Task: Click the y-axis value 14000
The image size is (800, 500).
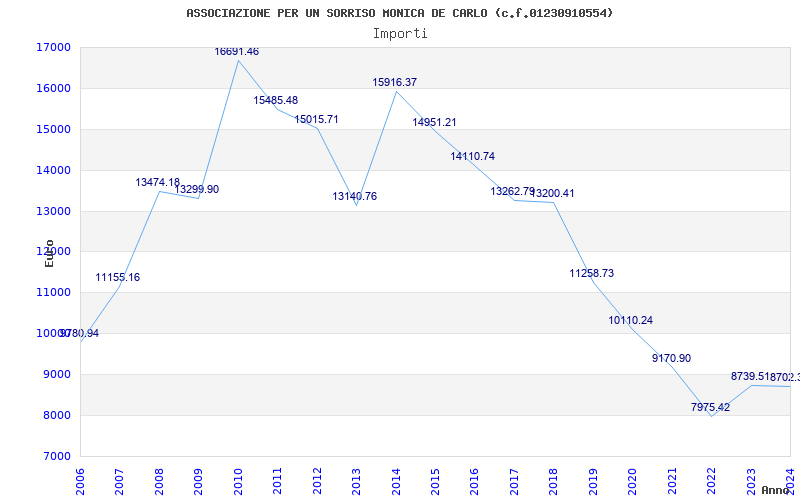Action: click(53, 170)
